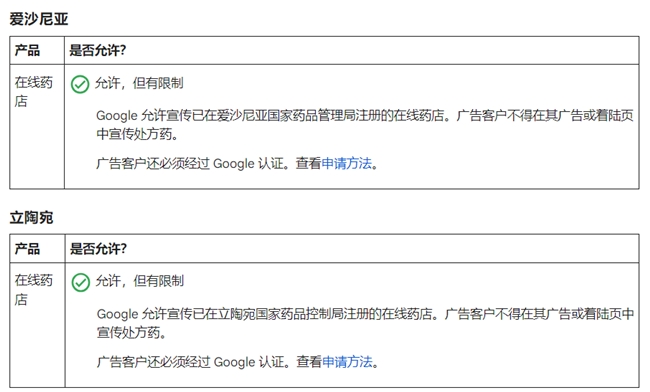This screenshot has height=392, width=650.
Task: Click 允许，但有限制 text in 爱沙尼亚 table
Action: (139, 83)
